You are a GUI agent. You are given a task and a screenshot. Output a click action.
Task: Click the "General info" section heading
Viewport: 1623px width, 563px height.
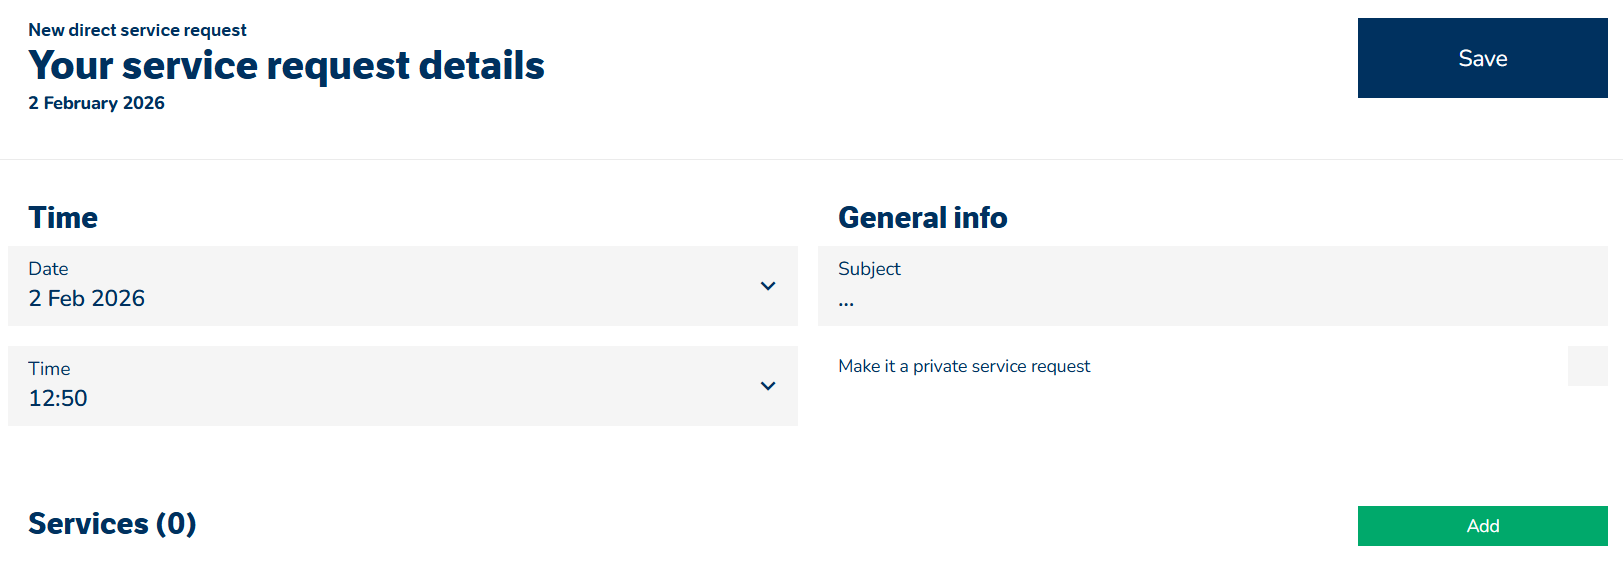pos(922,218)
